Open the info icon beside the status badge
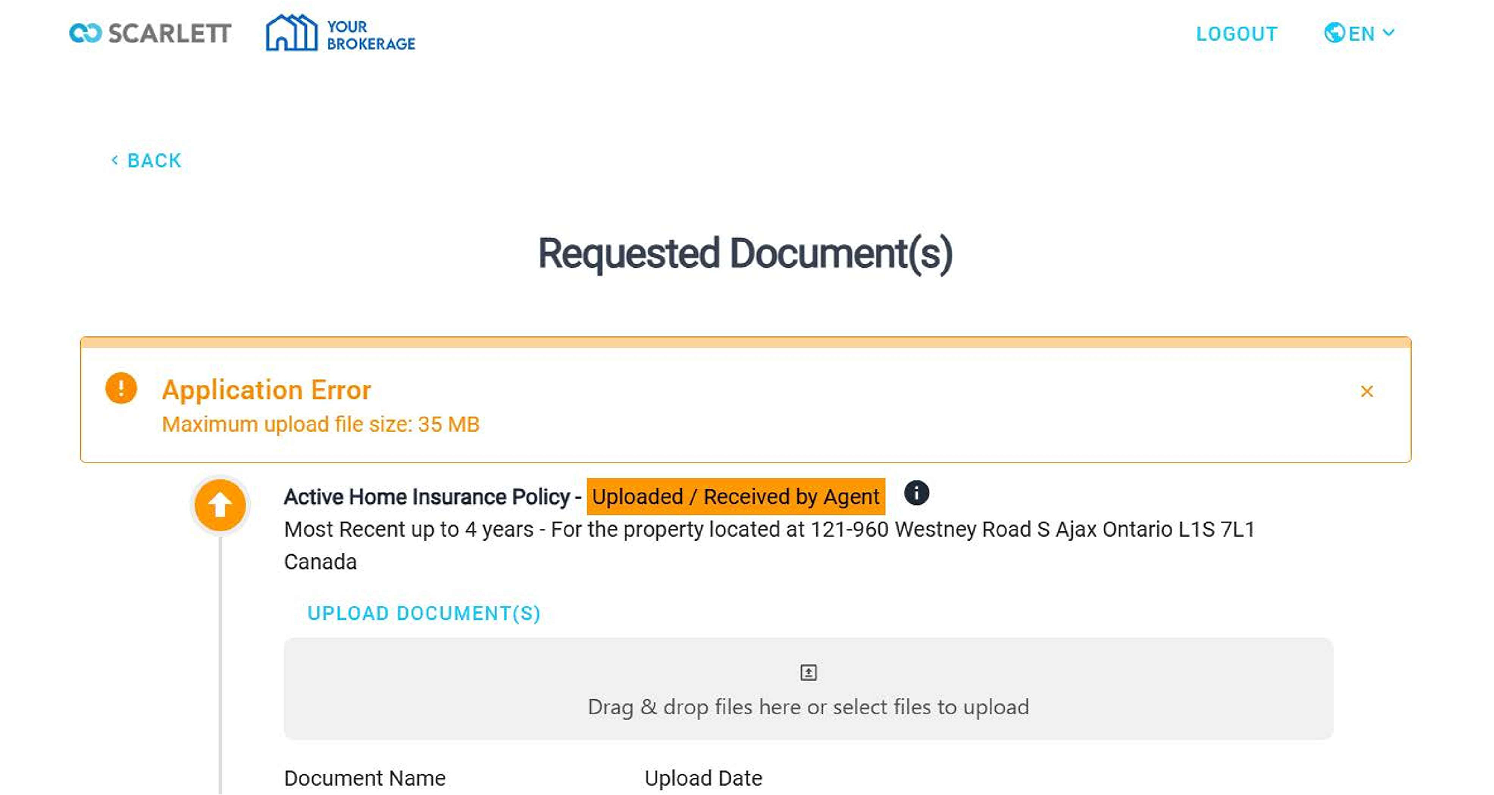Screen dimensions: 1494x795 (x=916, y=493)
